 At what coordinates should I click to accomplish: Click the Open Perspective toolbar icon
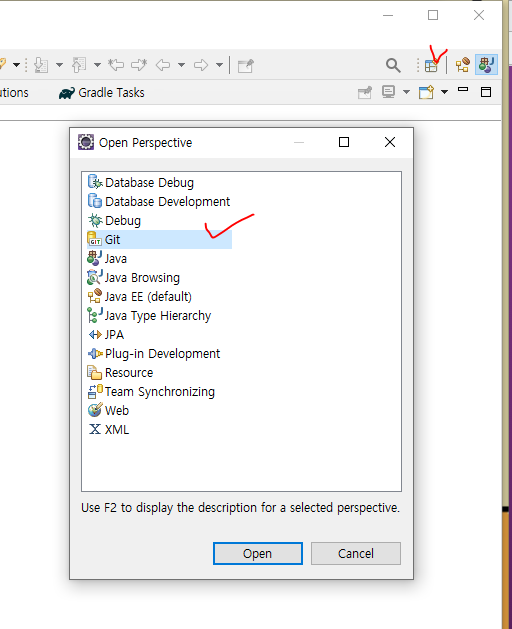coord(431,66)
